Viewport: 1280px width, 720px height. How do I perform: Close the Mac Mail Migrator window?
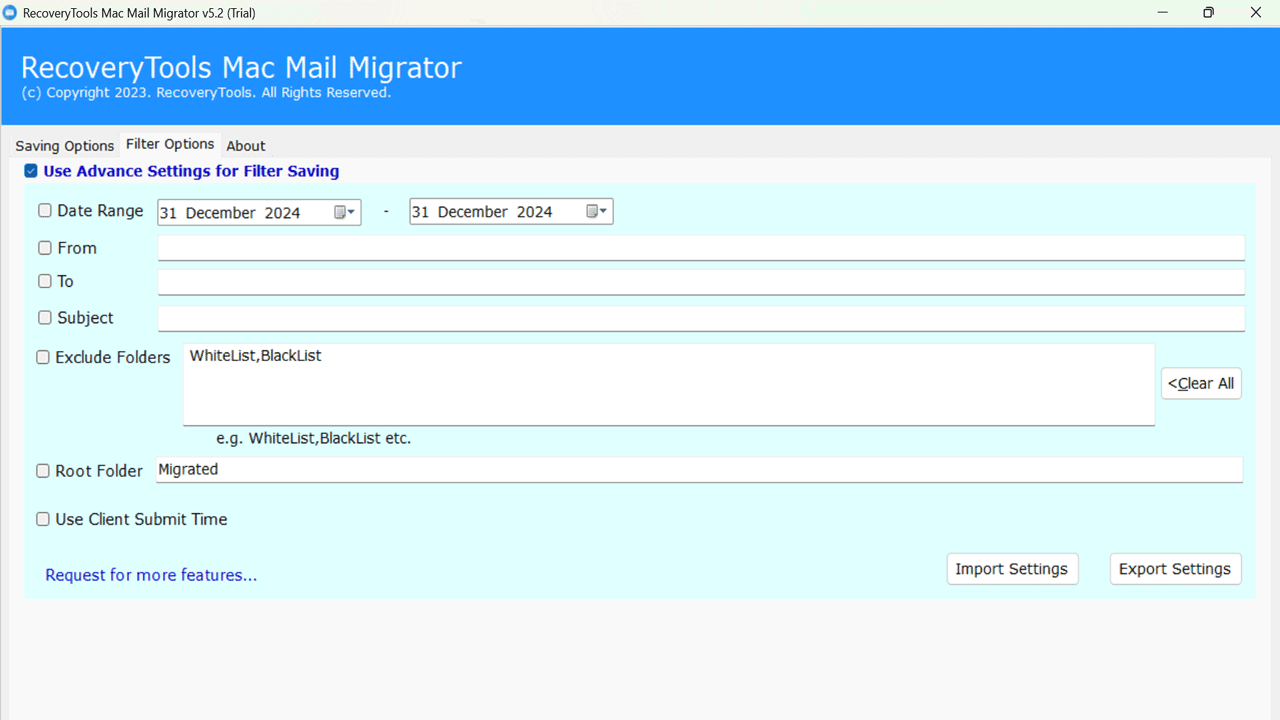[1256, 13]
